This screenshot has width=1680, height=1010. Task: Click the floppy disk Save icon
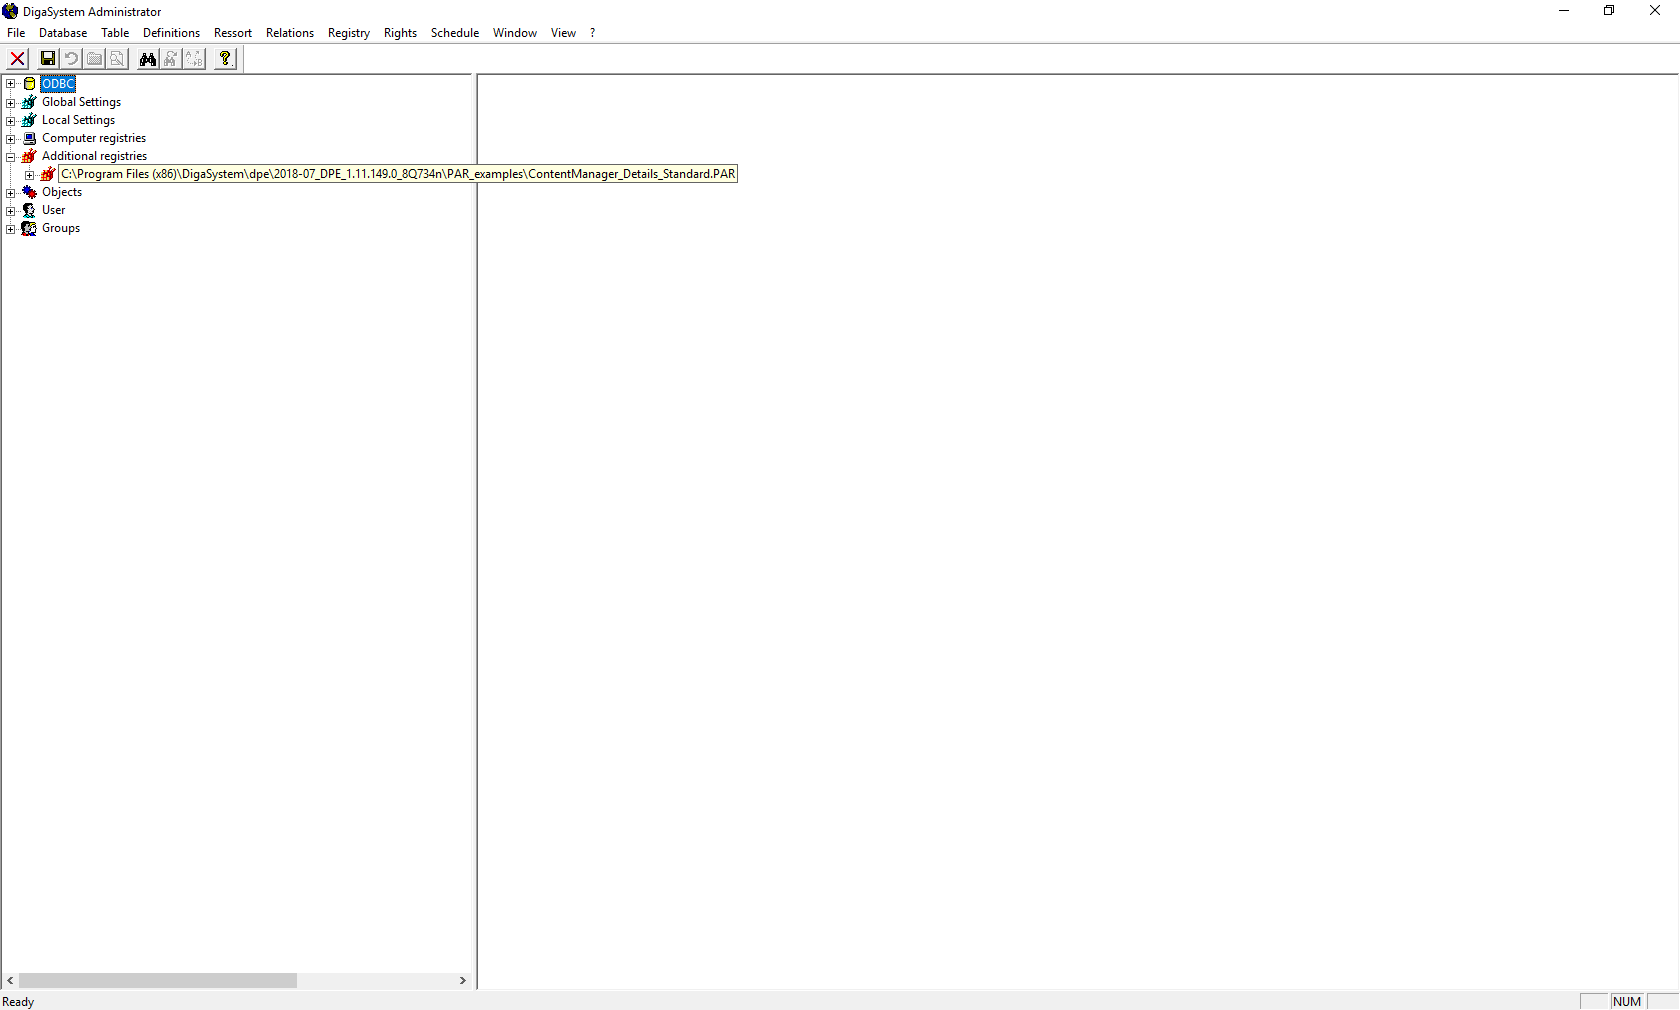coord(47,59)
